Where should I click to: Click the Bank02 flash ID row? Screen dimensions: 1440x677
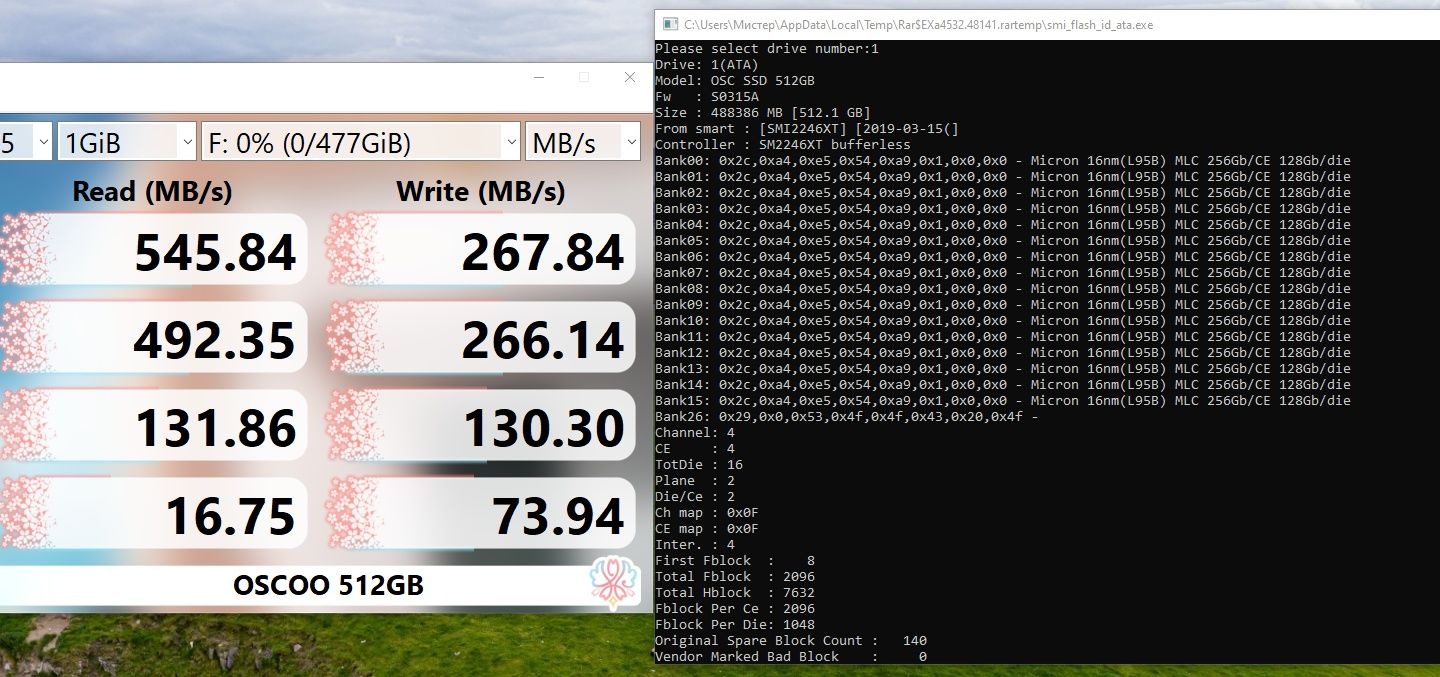[1003, 192]
